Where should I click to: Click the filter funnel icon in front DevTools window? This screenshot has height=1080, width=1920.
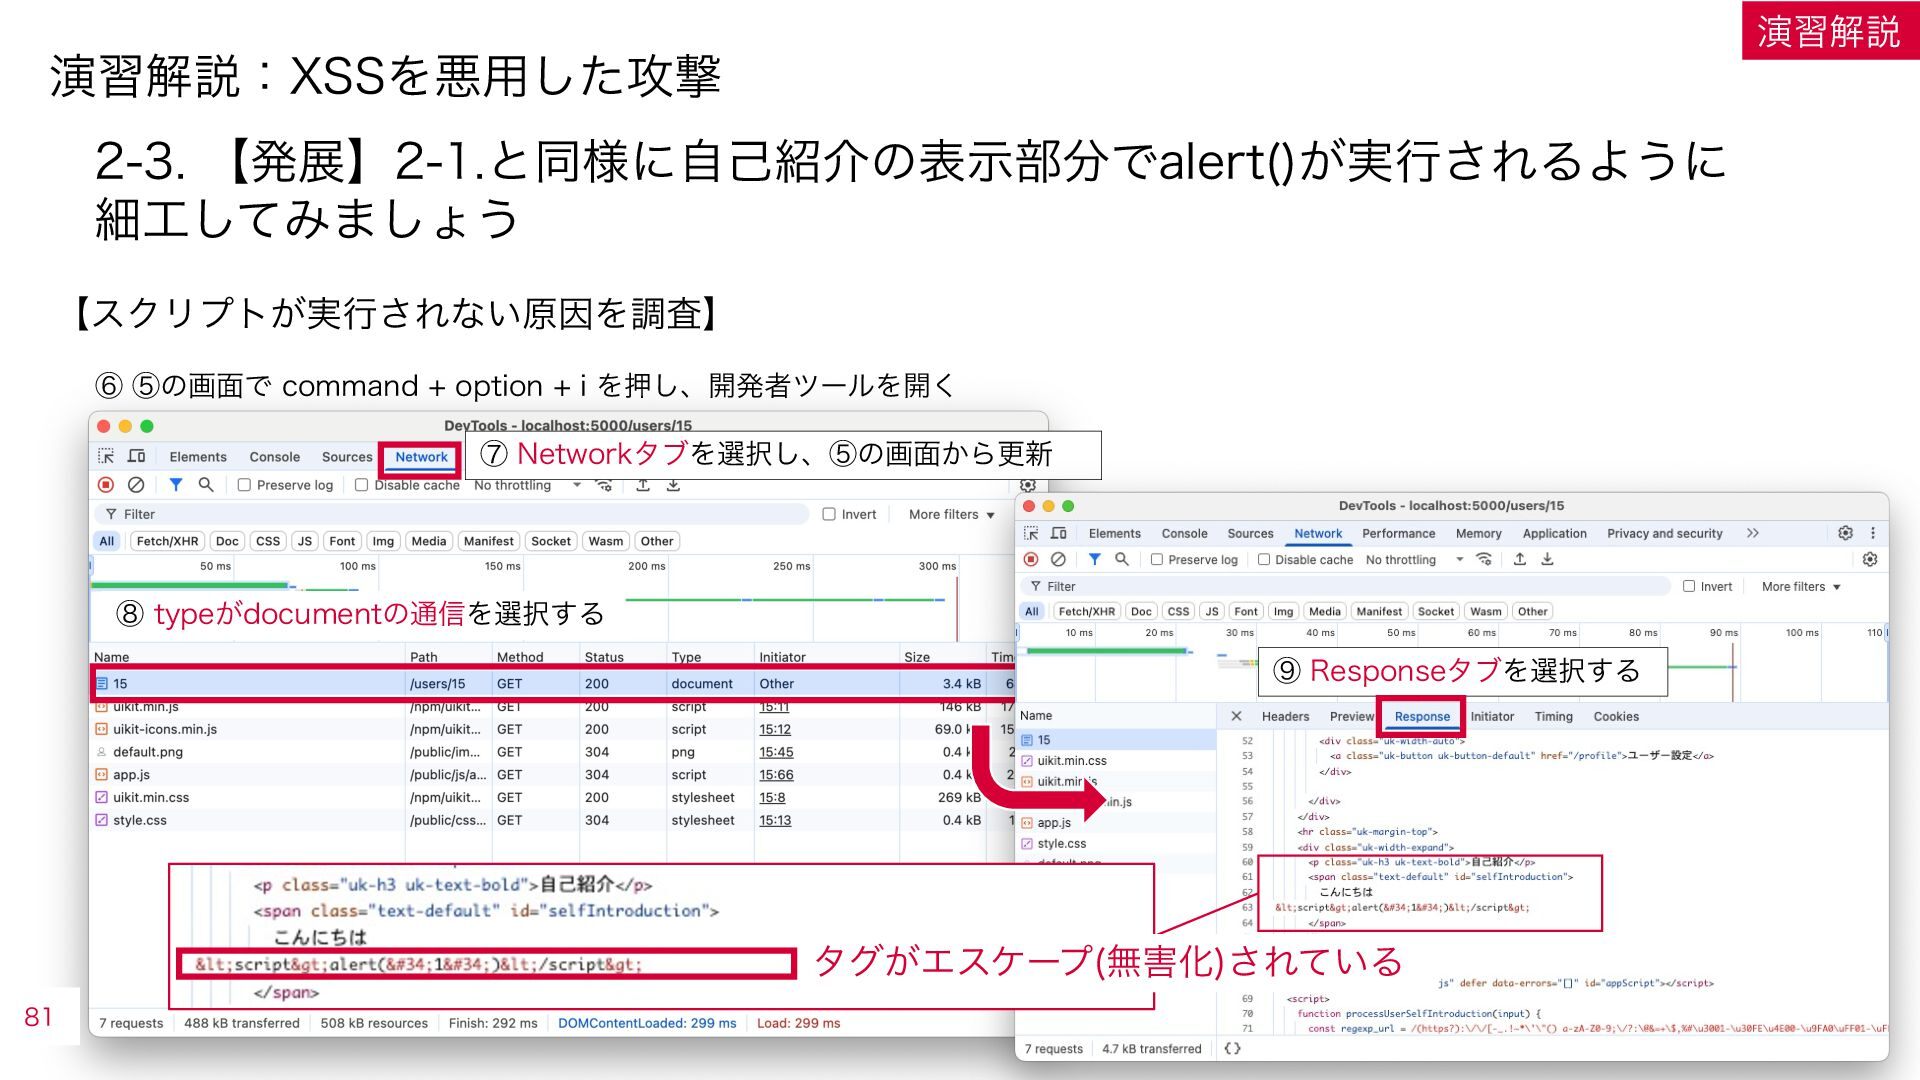tap(1095, 560)
